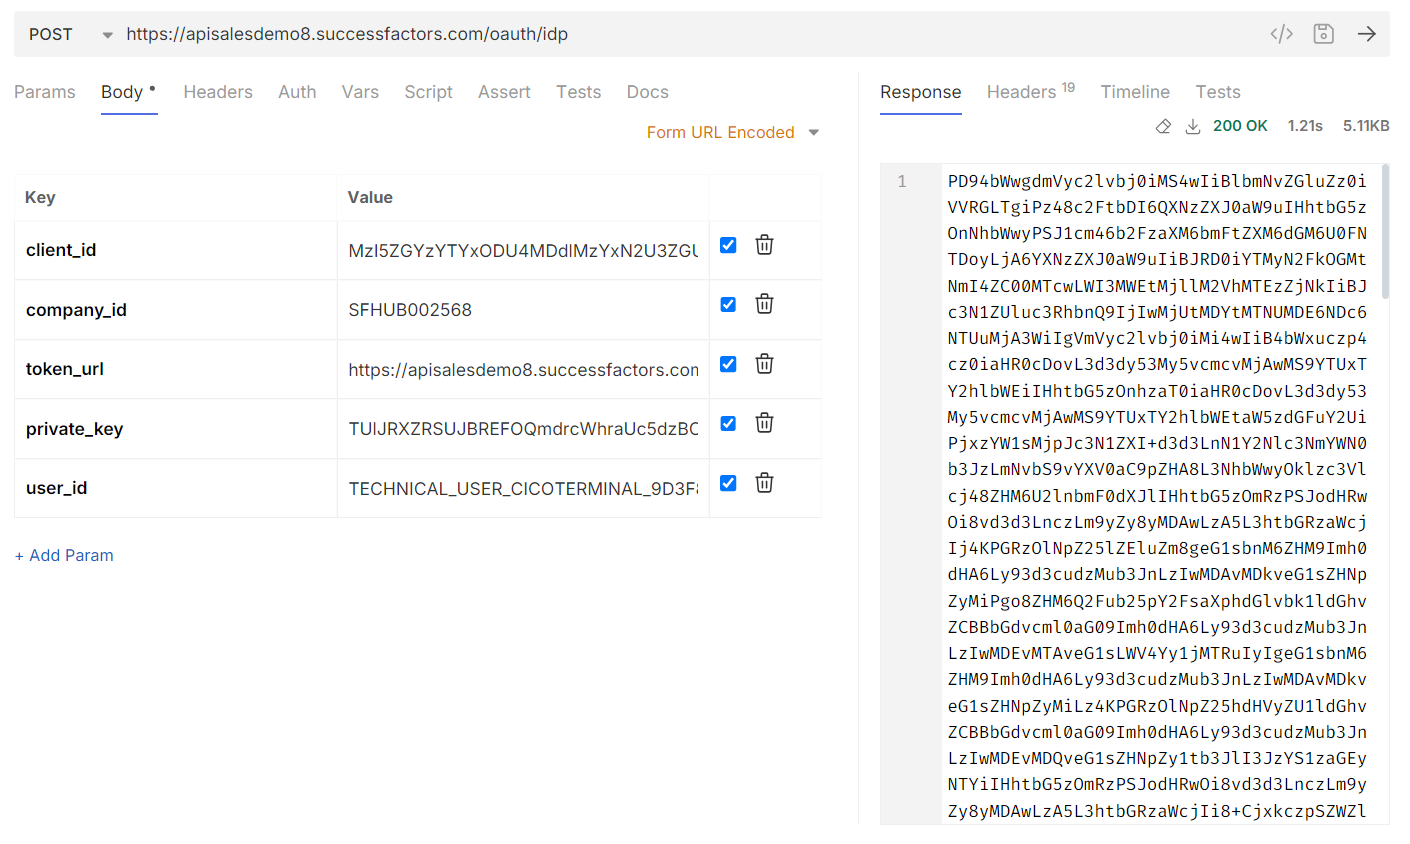This screenshot has width=1410, height=844.
Task: Open the response Tests tab
Action: tap(1218, 92)
